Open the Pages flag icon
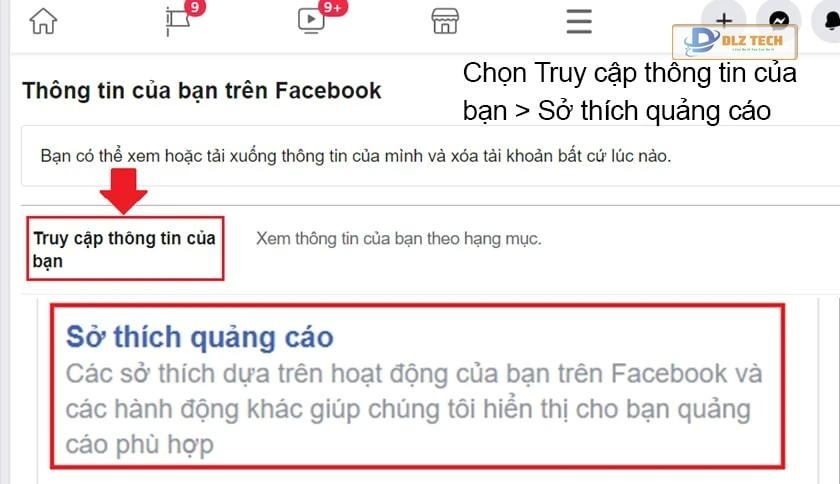 (x=178, y=23)
